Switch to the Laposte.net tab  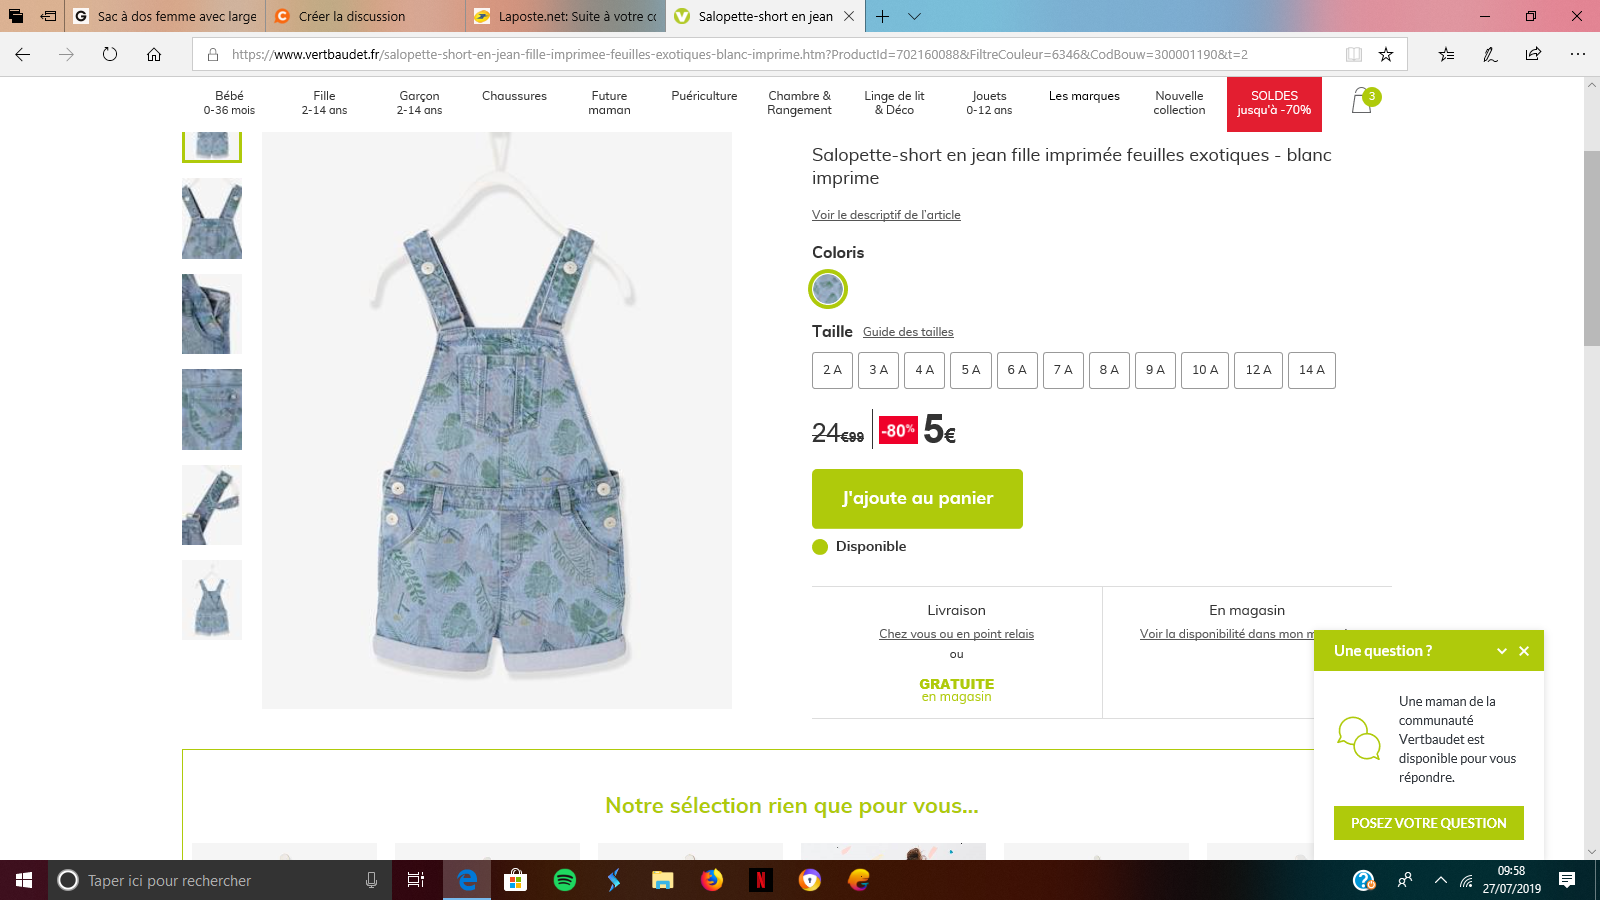coord(566,16)
